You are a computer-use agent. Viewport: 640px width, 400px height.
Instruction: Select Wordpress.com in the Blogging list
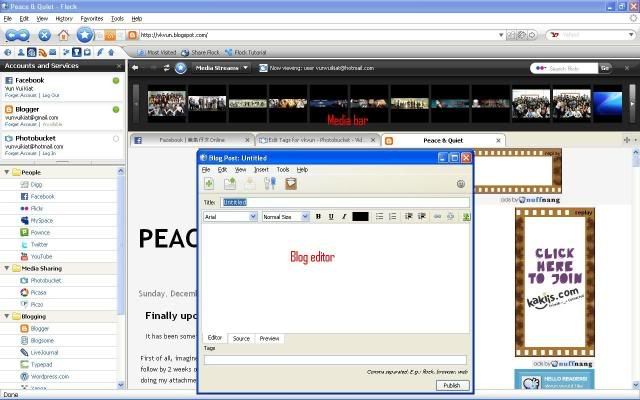tap(49, 376)
